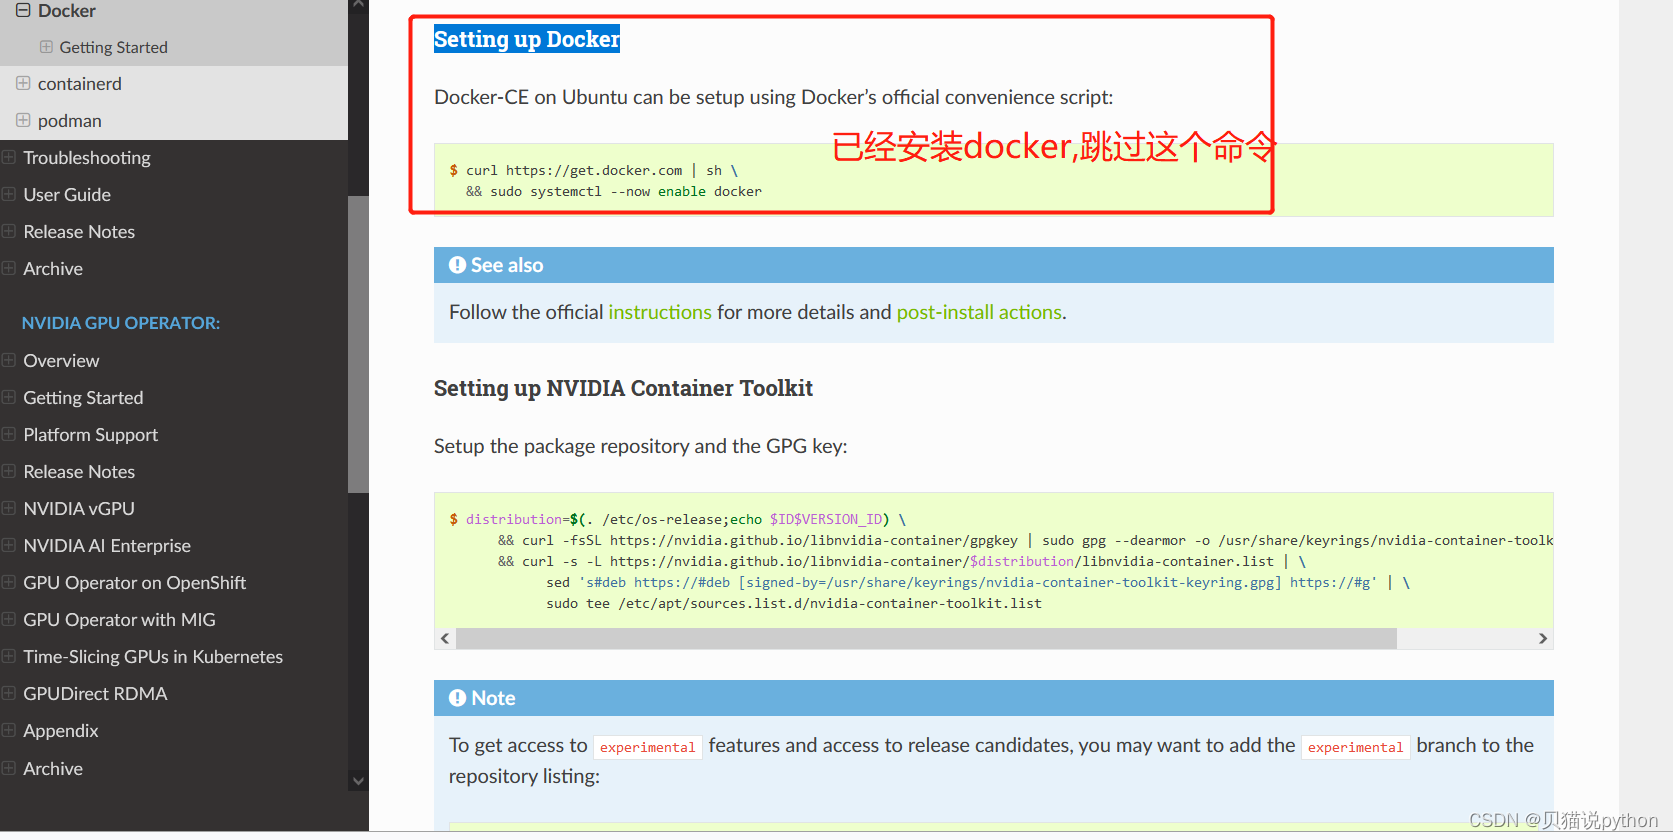This screenshot has width=1673, height=840.
Task: Expand the containerd sidebar item
Action: 23,83
